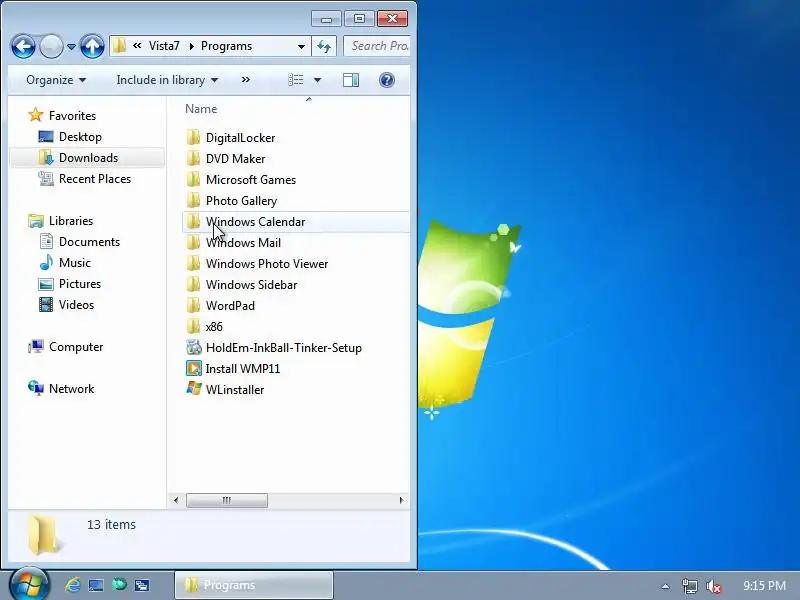Select Network in the navigation pane
The image size is (800, 600).
coord(71,389)
